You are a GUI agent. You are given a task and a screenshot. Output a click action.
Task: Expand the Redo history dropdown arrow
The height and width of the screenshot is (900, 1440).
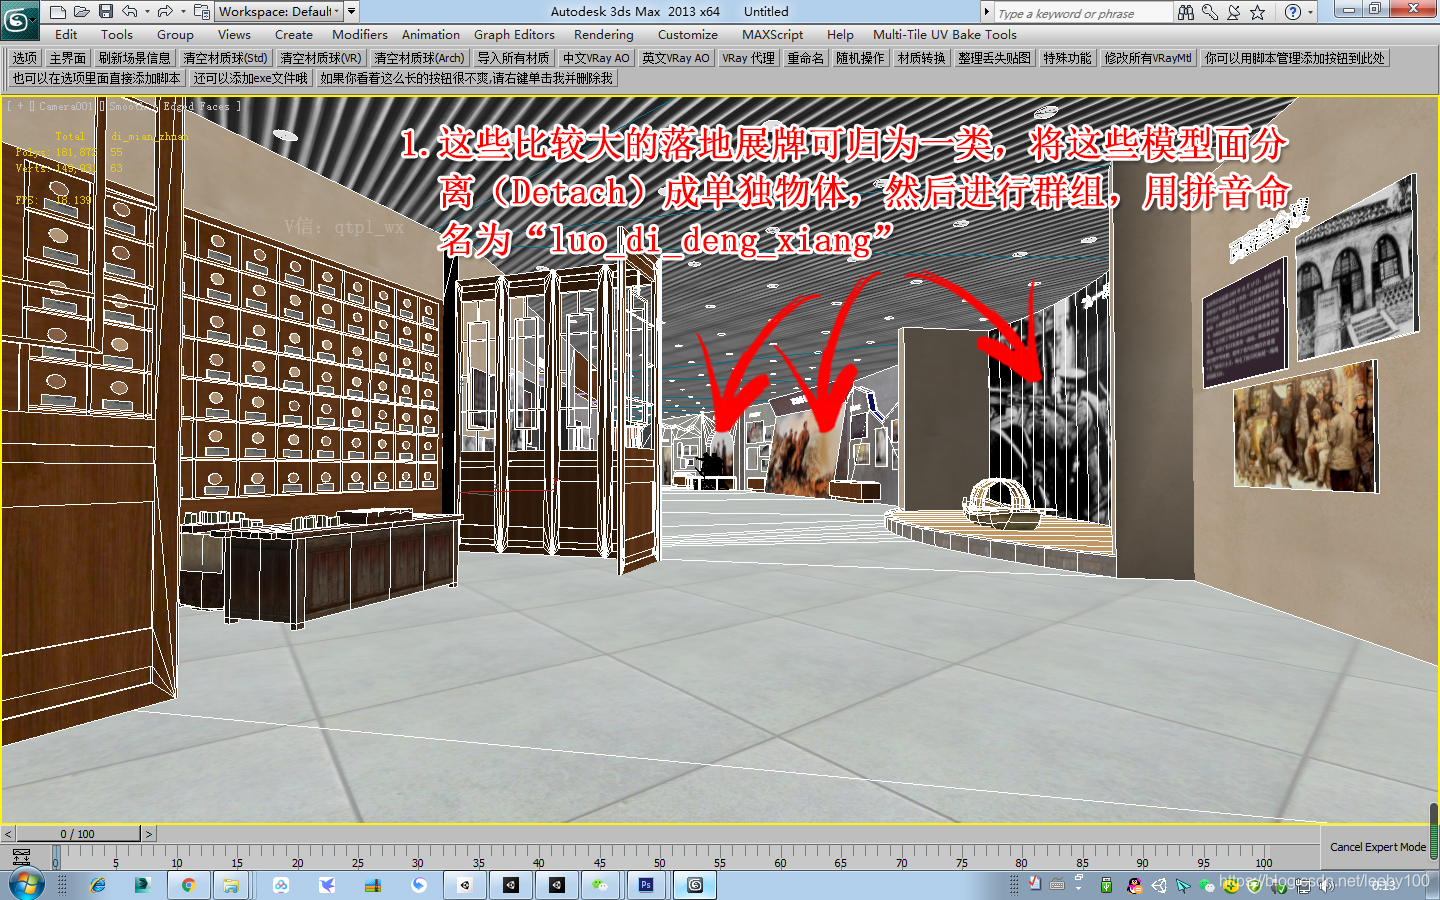(x=182, y=12)
